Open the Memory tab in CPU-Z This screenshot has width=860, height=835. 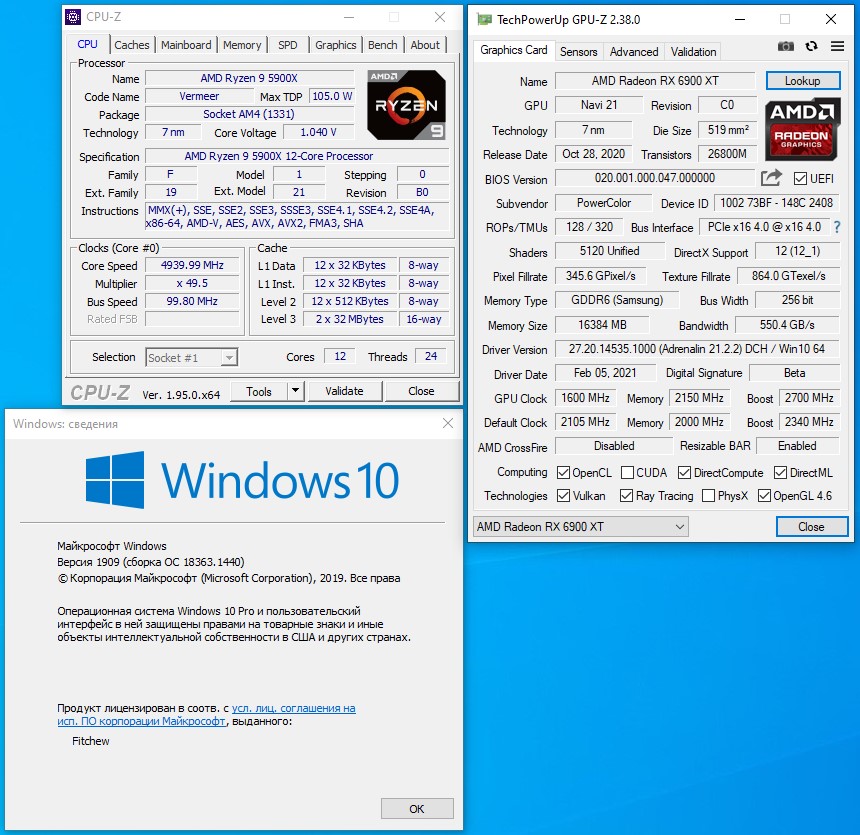point(242,45)
